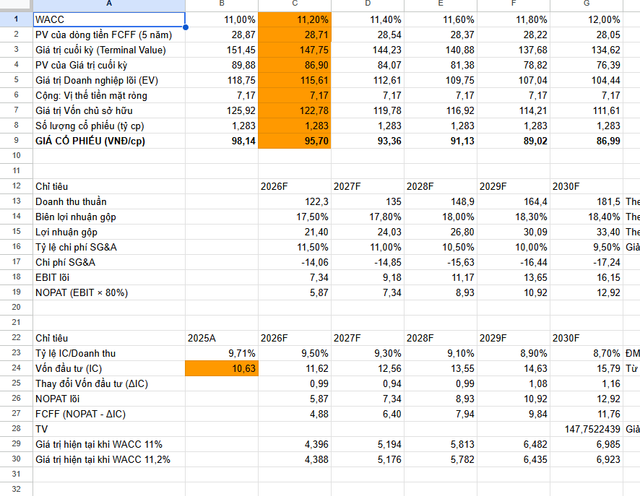
Task: Click the 'Chỉ tiêu' label in row 22
Action: [x=51, y=338]
